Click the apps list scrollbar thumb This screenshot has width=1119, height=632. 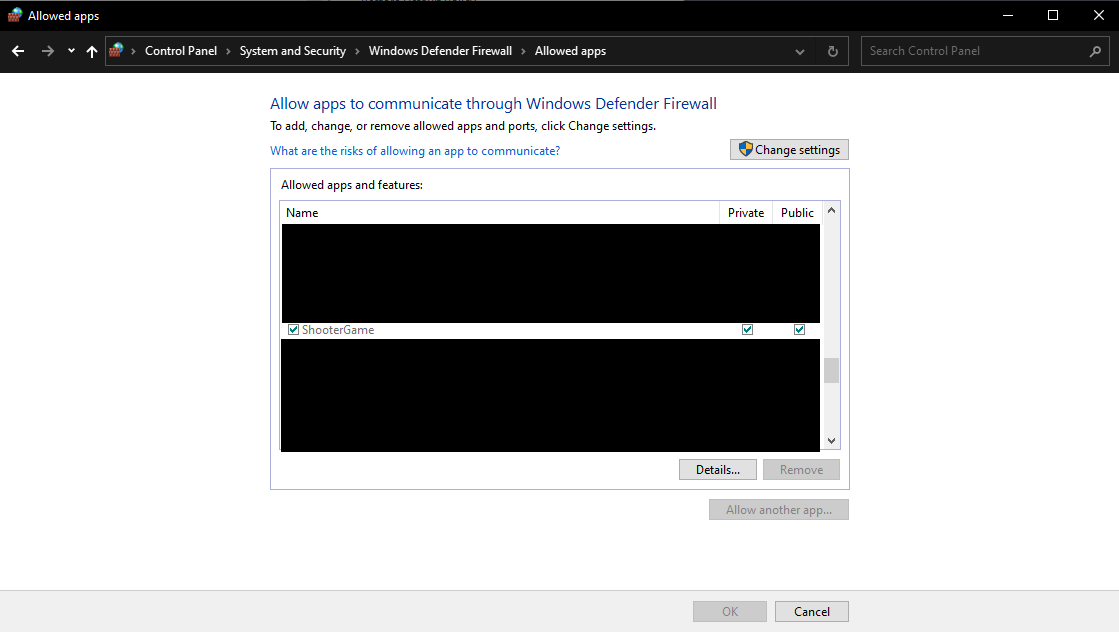(x=831, y=370)
